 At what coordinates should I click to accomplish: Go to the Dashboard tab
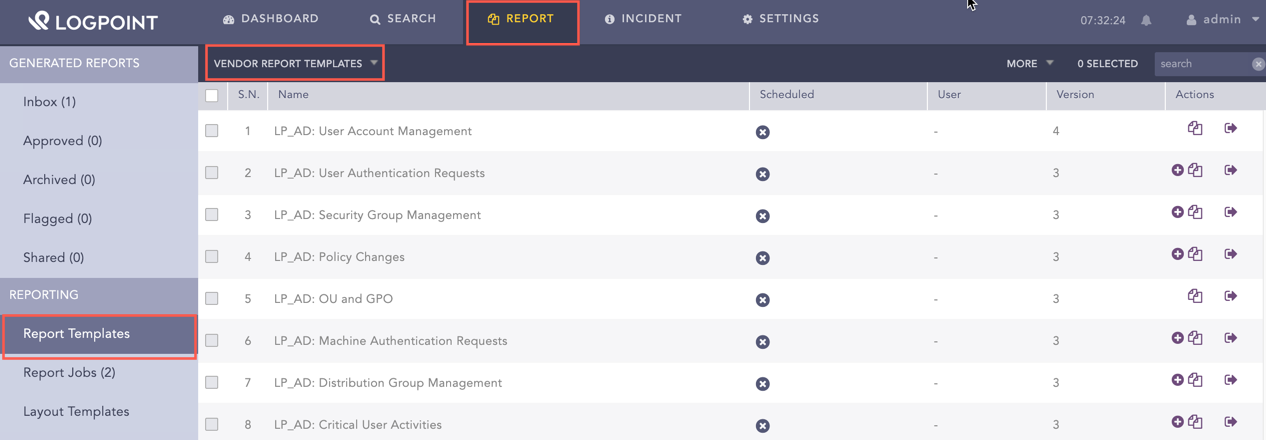[x=271, y=19]
